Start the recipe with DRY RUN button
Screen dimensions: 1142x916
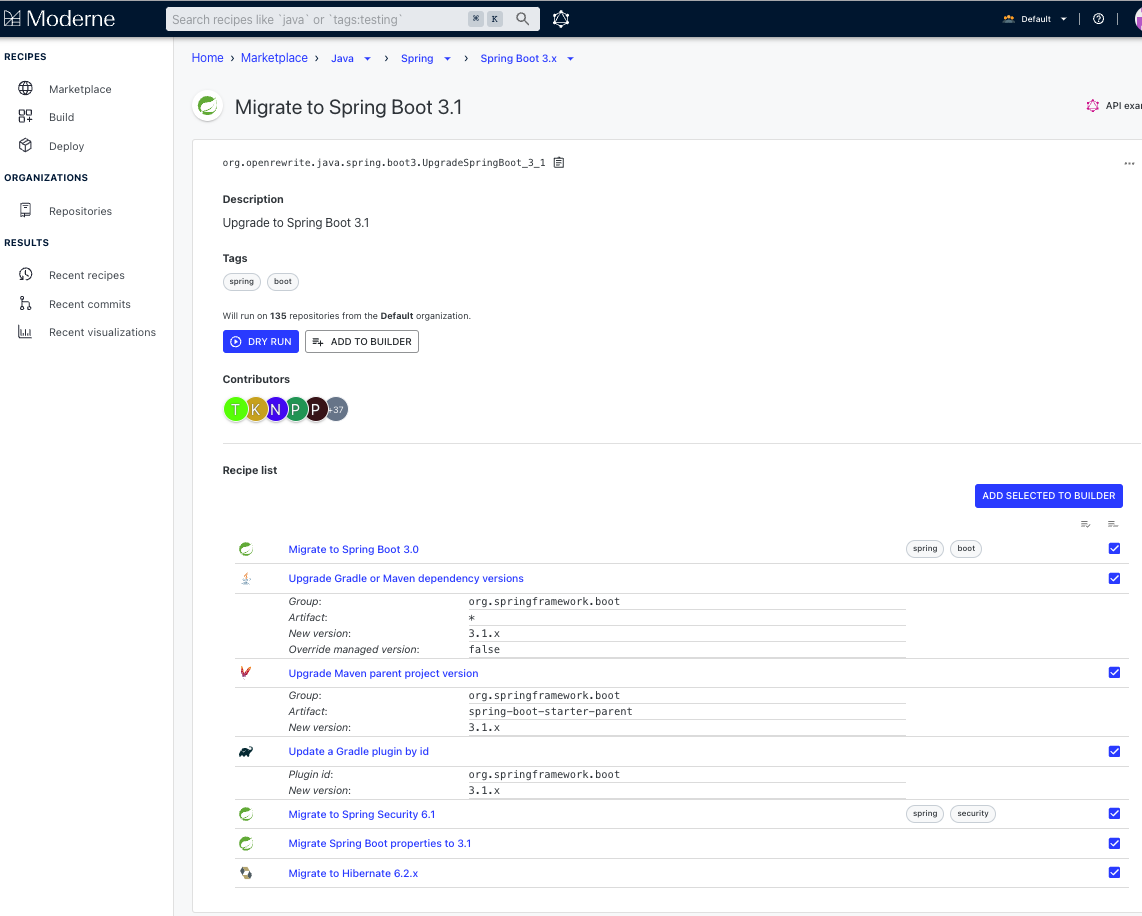point(261,341)
